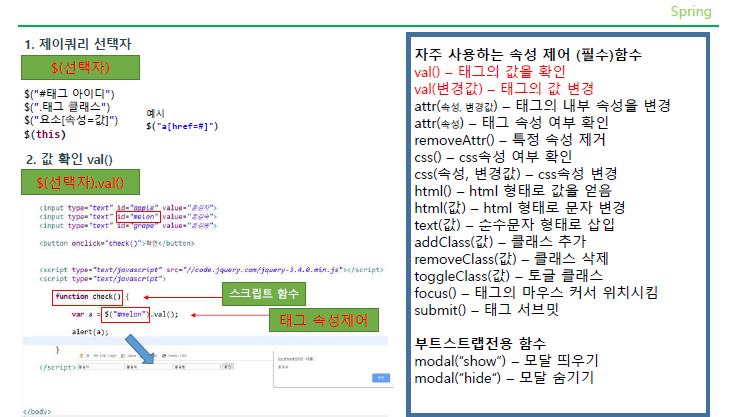Click 'removeClass(값) – 클래스 삭제'
This screenshot has width=729, height=417.
tap(511, 259)
